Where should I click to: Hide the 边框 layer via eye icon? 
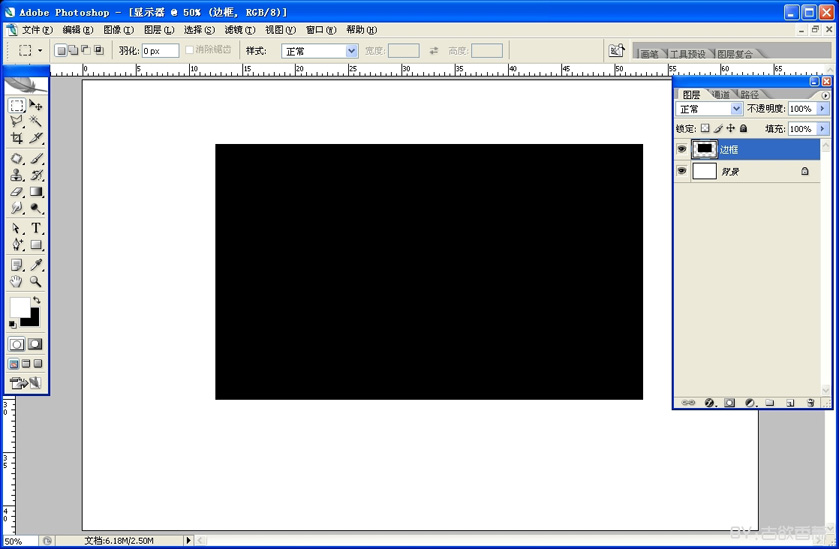682,149
